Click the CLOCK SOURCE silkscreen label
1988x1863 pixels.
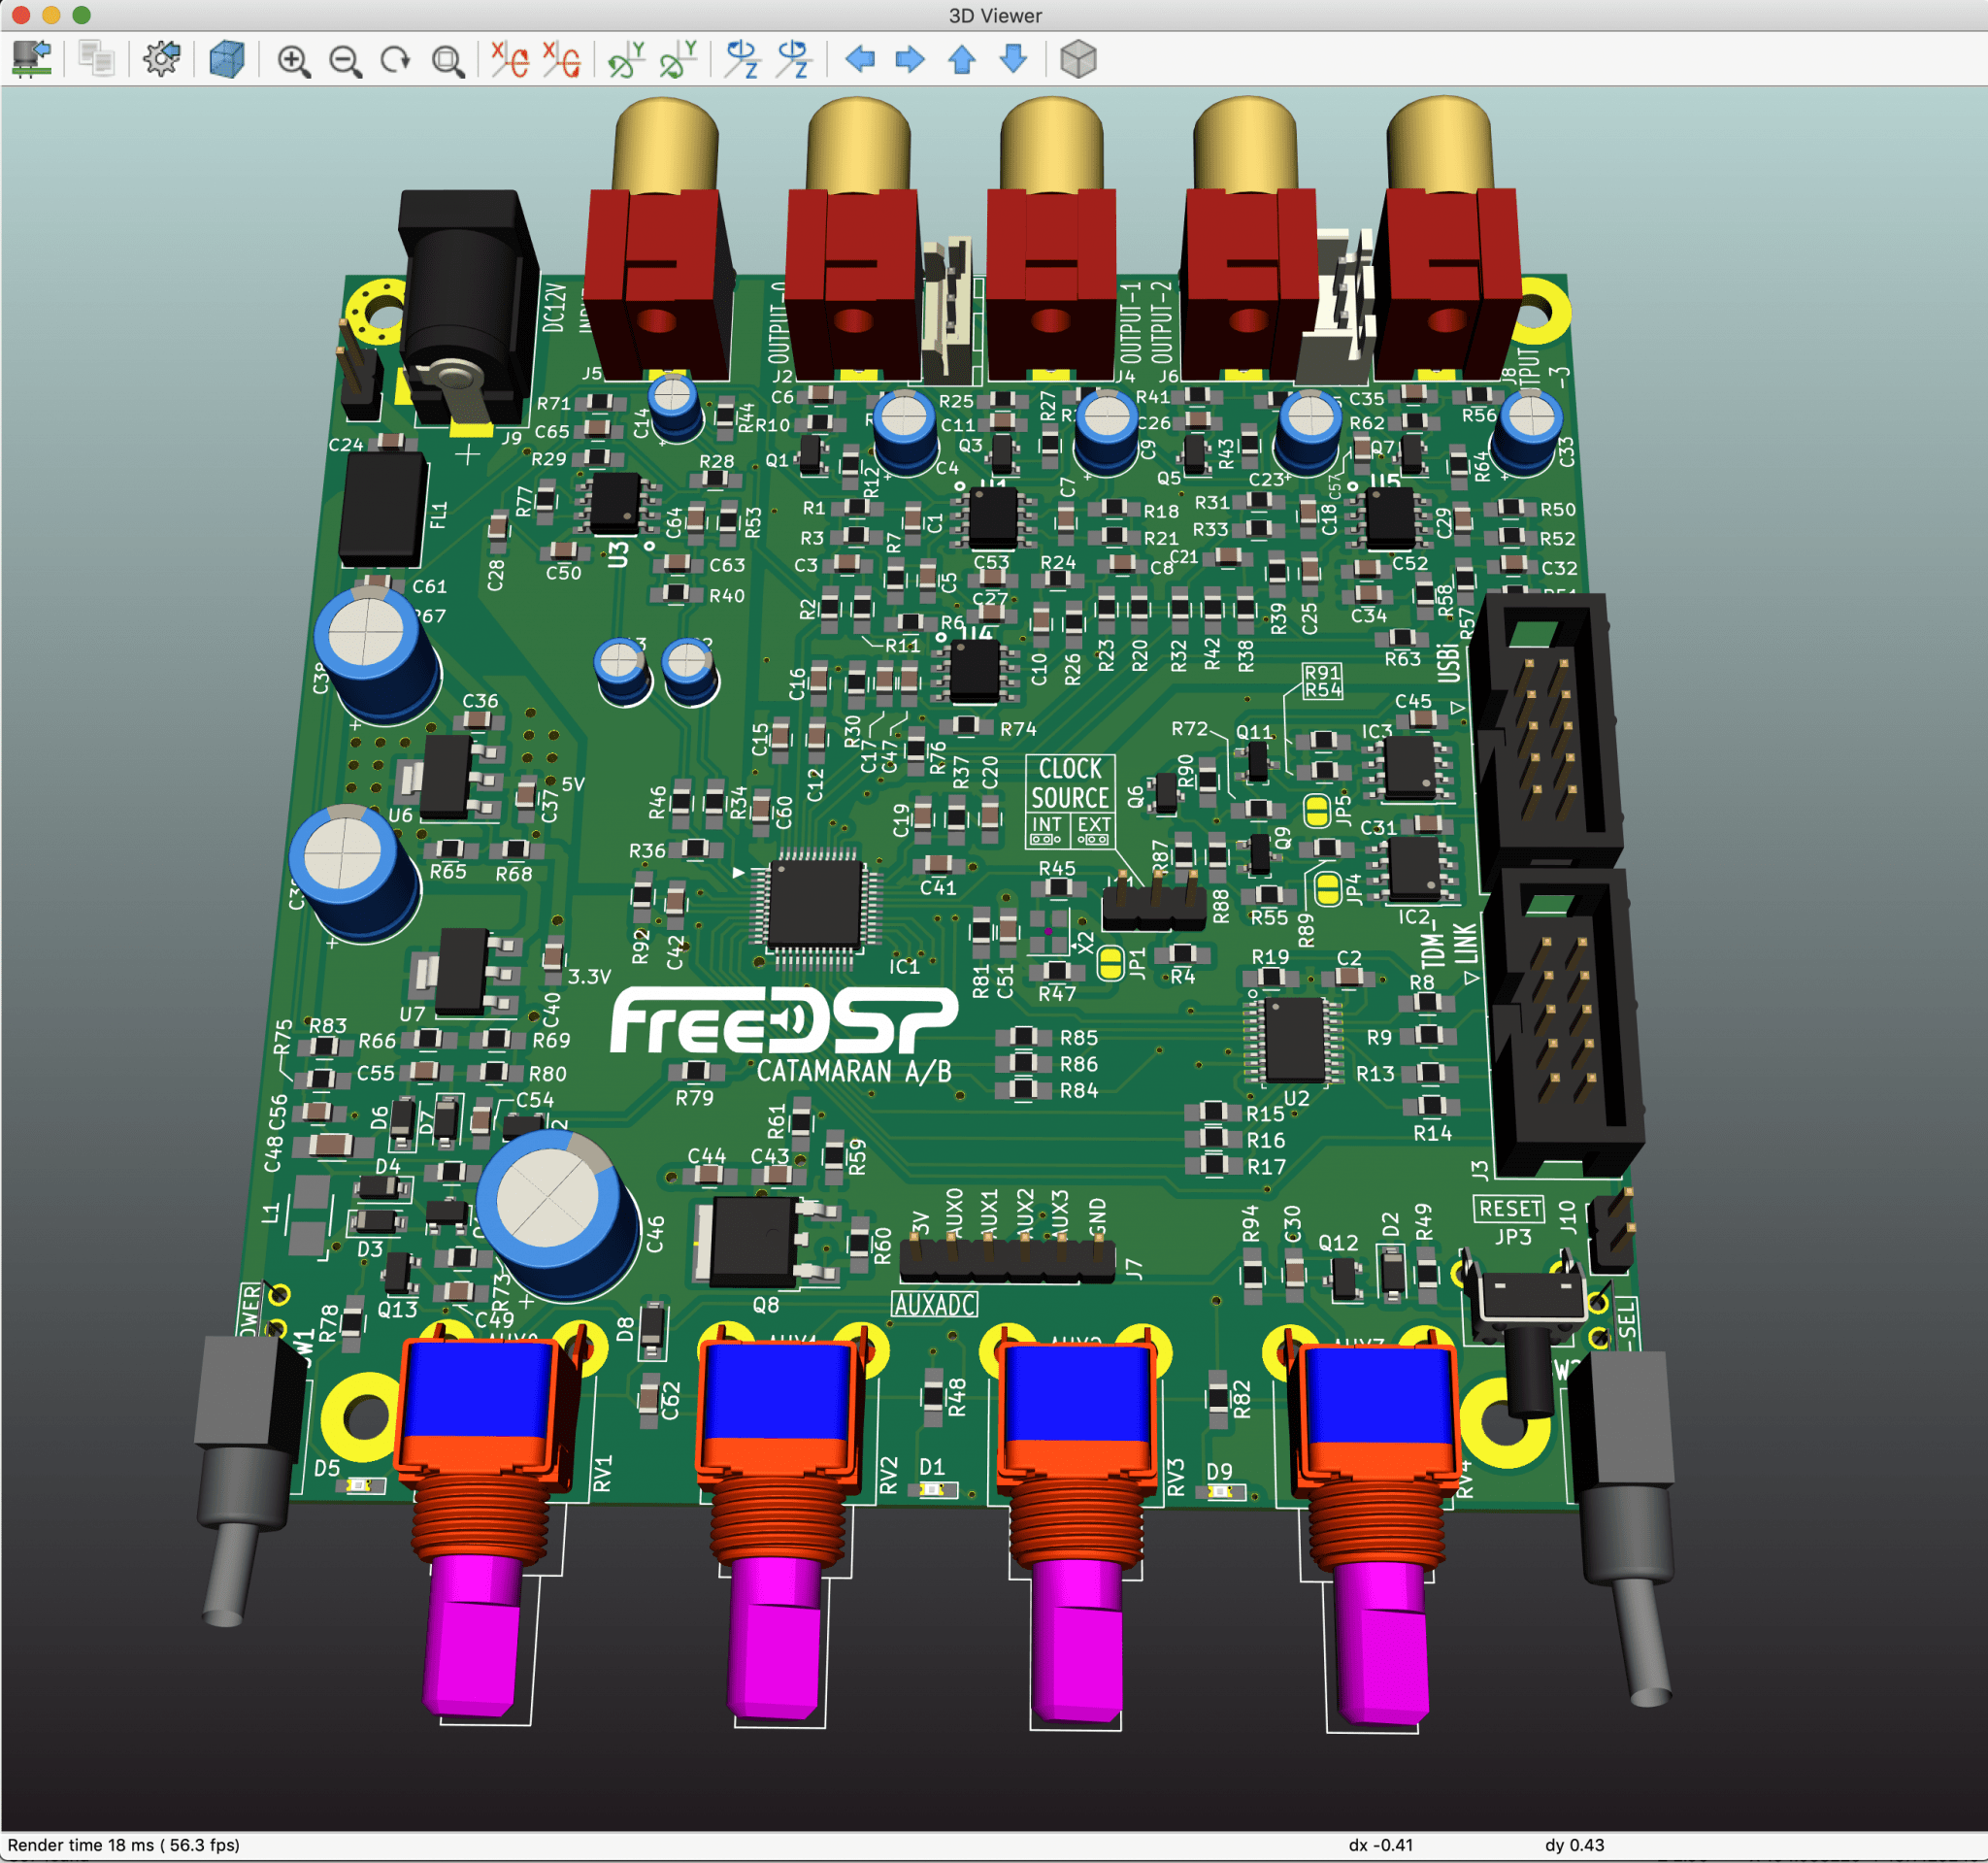1070,783
